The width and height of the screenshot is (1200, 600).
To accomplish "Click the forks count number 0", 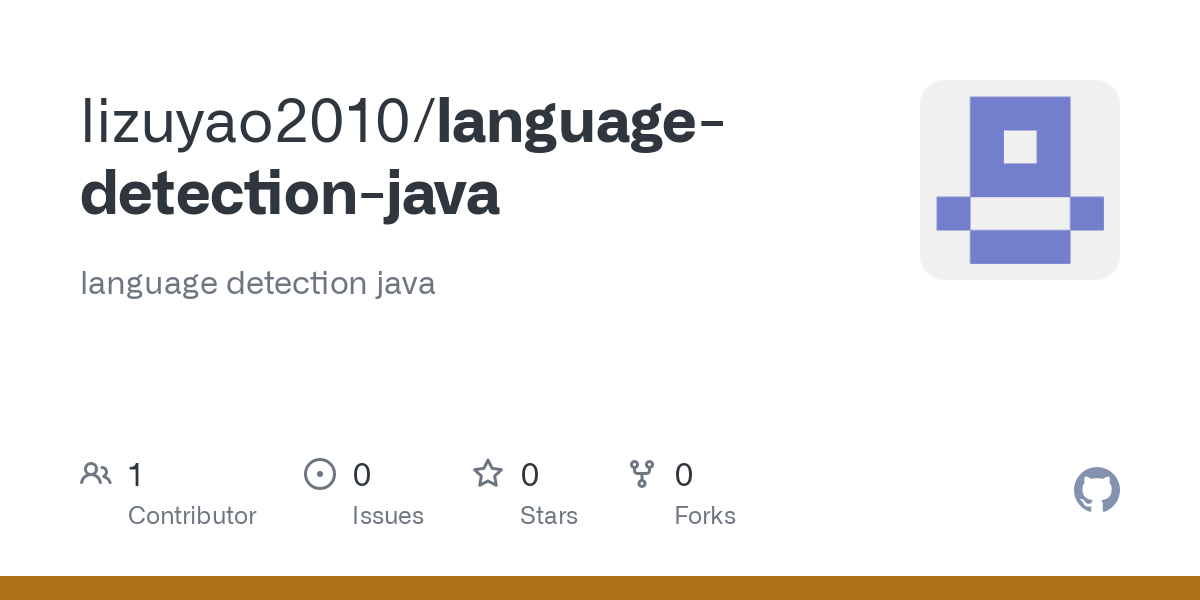I will point(684,474).
